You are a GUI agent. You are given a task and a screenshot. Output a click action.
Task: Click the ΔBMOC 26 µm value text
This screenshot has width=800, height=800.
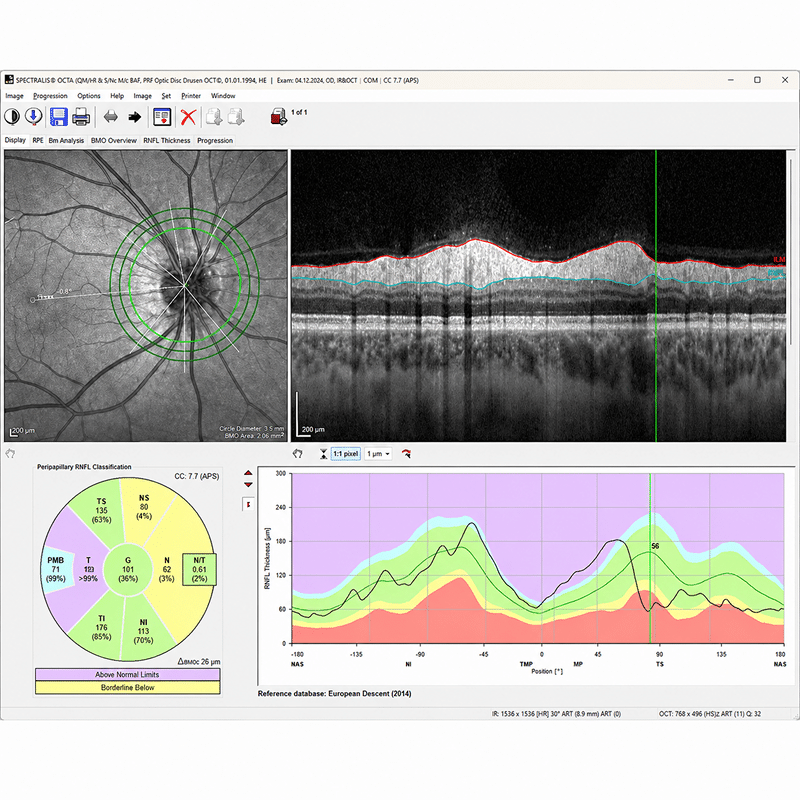pyautogui.click(x=199, y=661)
